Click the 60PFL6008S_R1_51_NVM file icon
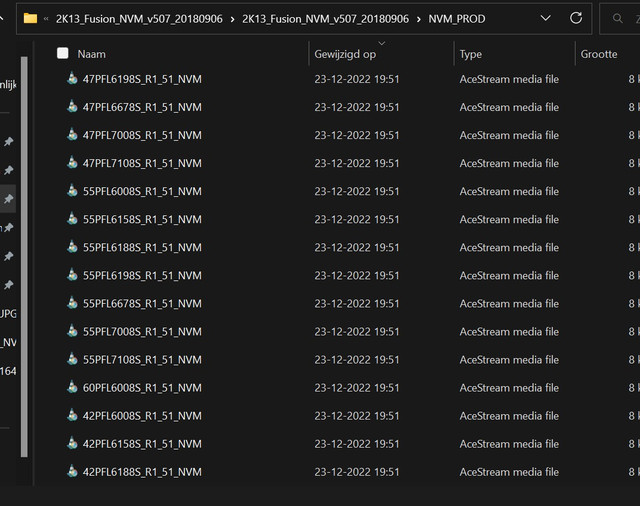The height and width of the screenshot is (506, 640). tap(72, 387)
